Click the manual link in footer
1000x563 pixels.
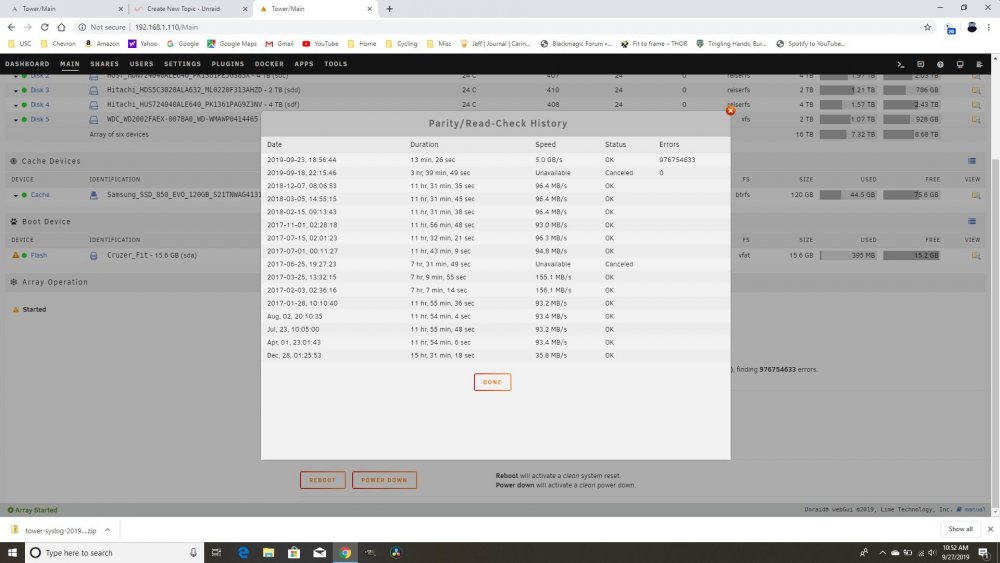tap(974, 509)
